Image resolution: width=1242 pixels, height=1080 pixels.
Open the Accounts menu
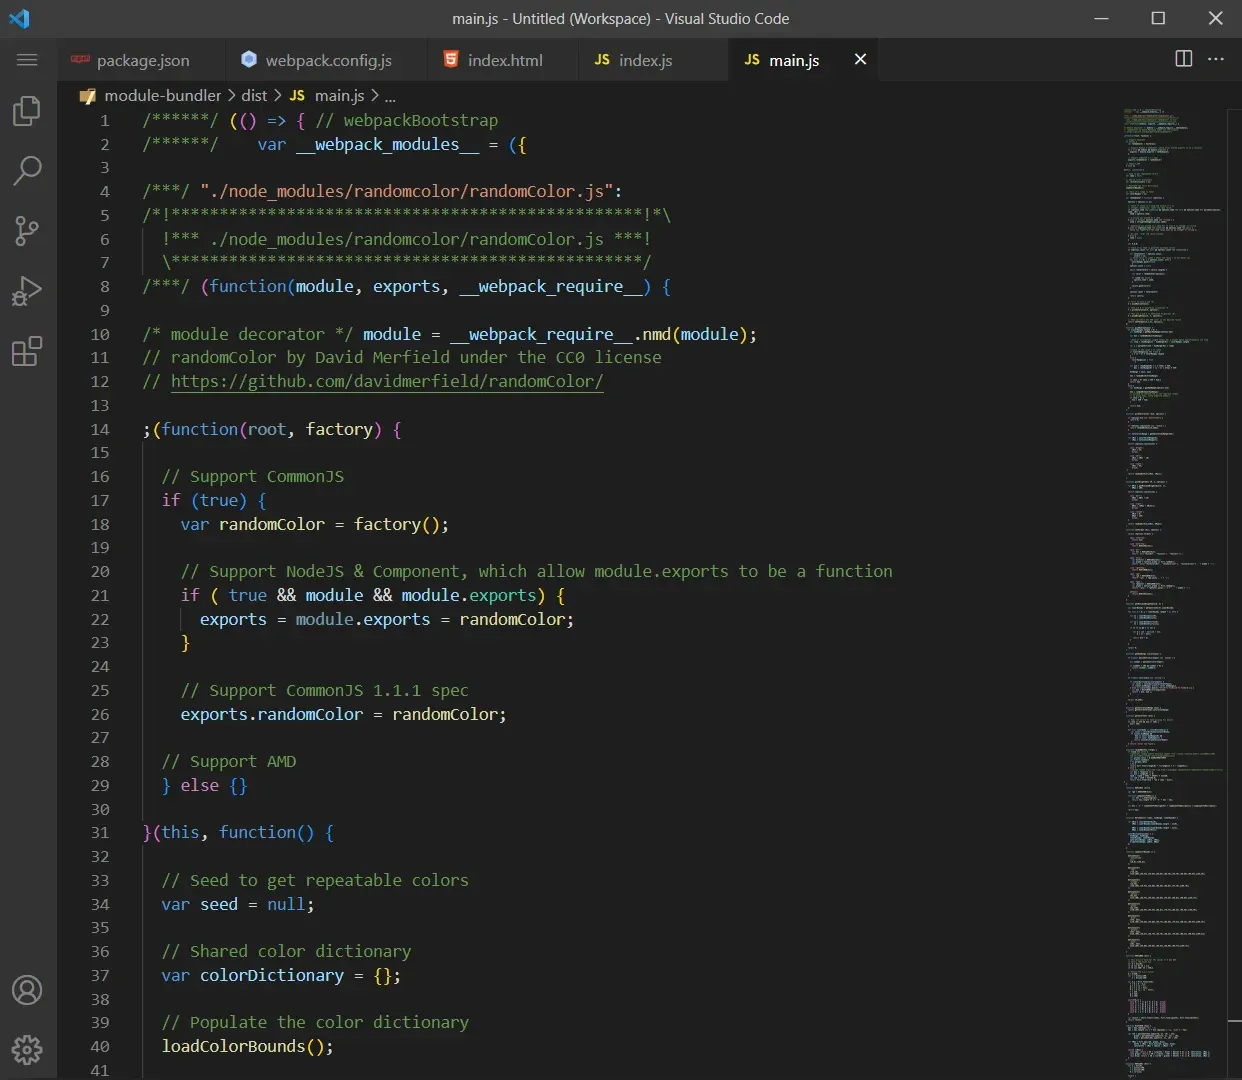[x=26, y=990]
